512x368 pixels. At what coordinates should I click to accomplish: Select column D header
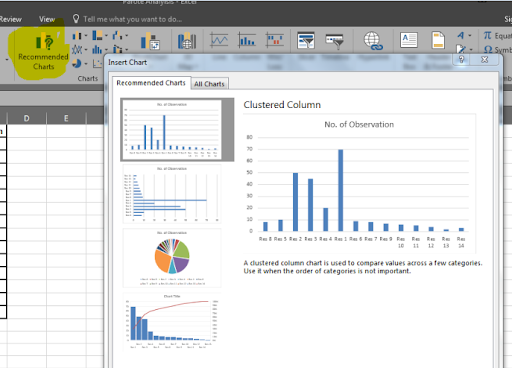[27, 118]
